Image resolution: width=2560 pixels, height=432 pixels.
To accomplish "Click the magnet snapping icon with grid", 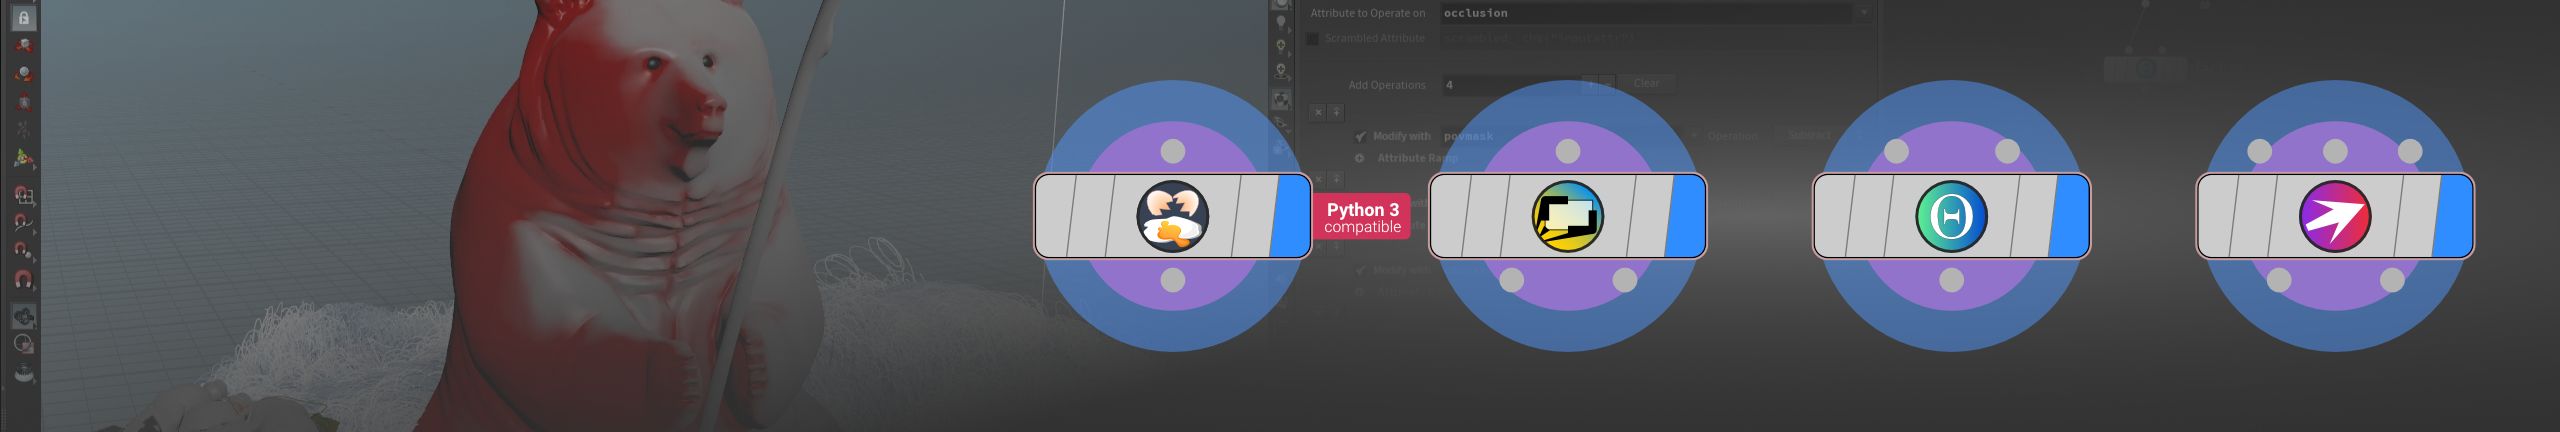I will [x=24, y=194].
